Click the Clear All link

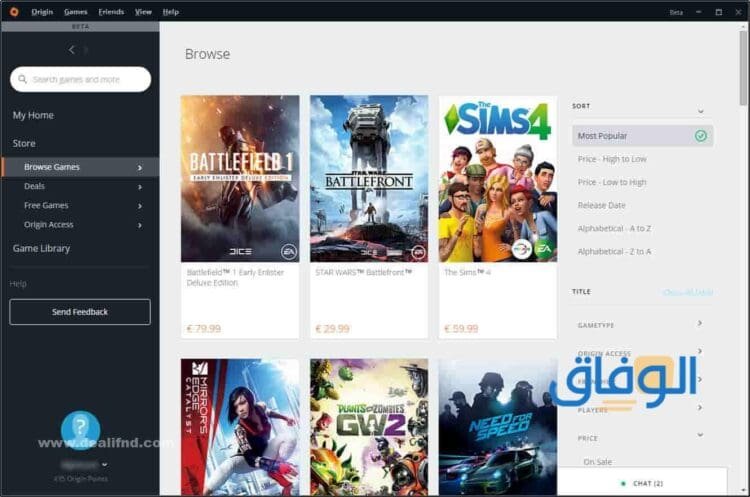688,292
